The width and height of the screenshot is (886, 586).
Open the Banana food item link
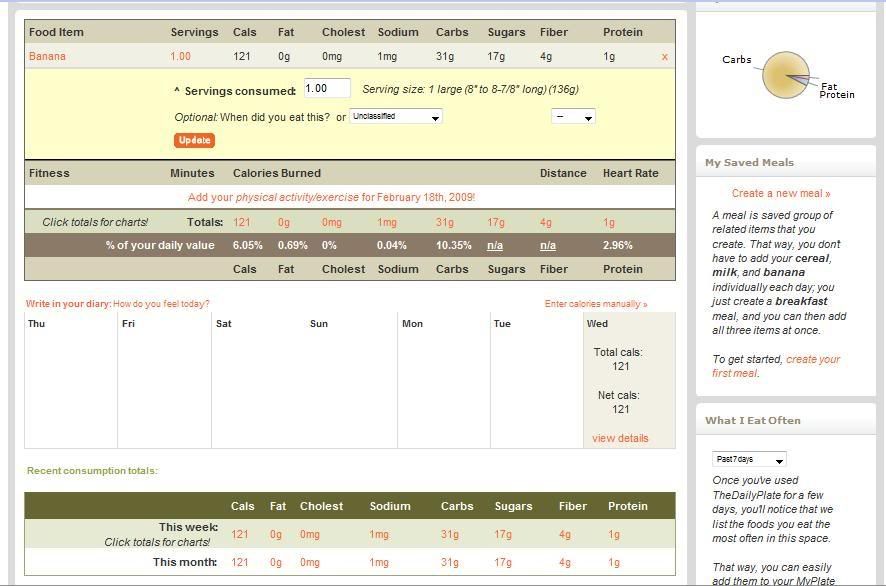[x=47, y=57]
